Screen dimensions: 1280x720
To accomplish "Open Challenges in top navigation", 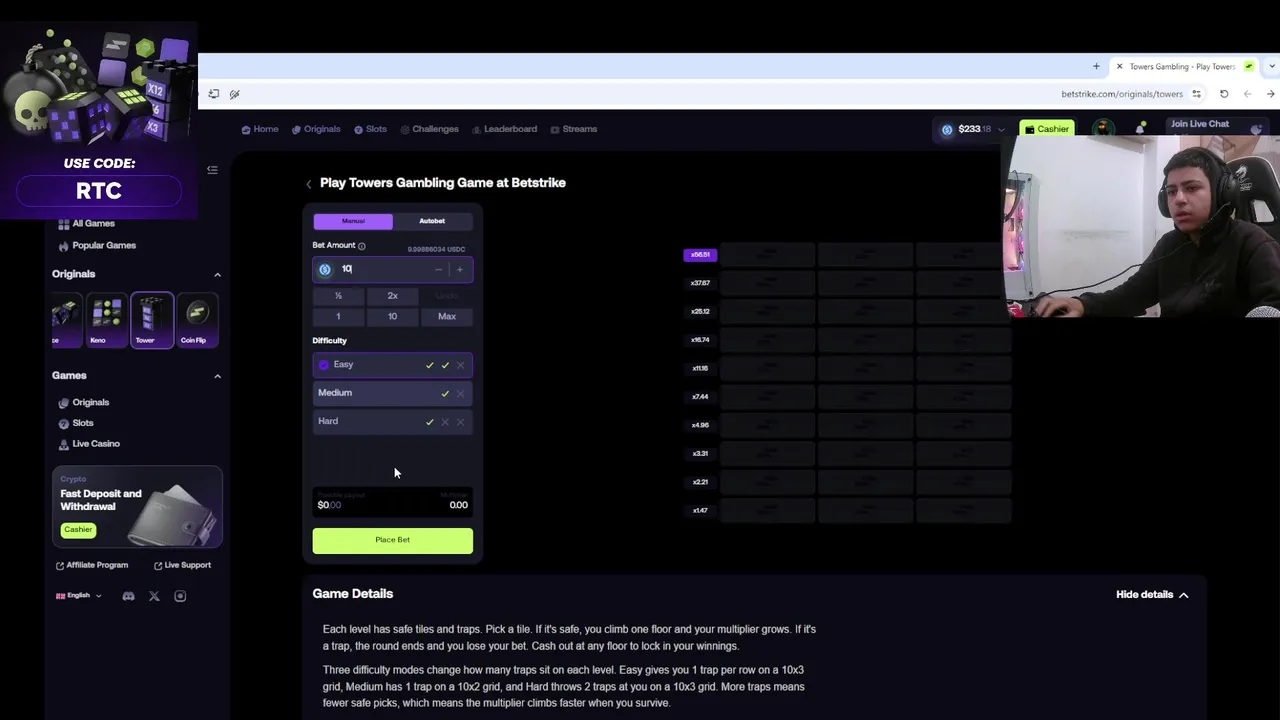I will coord(429,129).
